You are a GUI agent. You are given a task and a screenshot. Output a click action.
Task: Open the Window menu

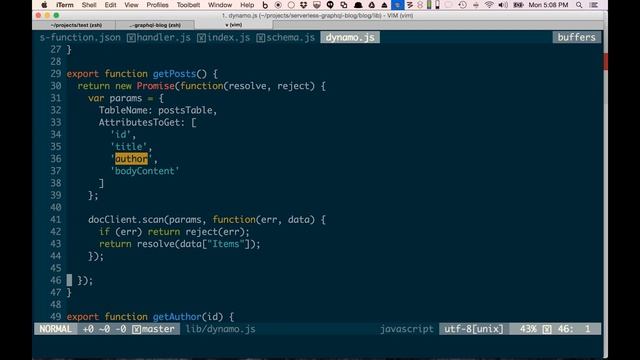[220, 5]
